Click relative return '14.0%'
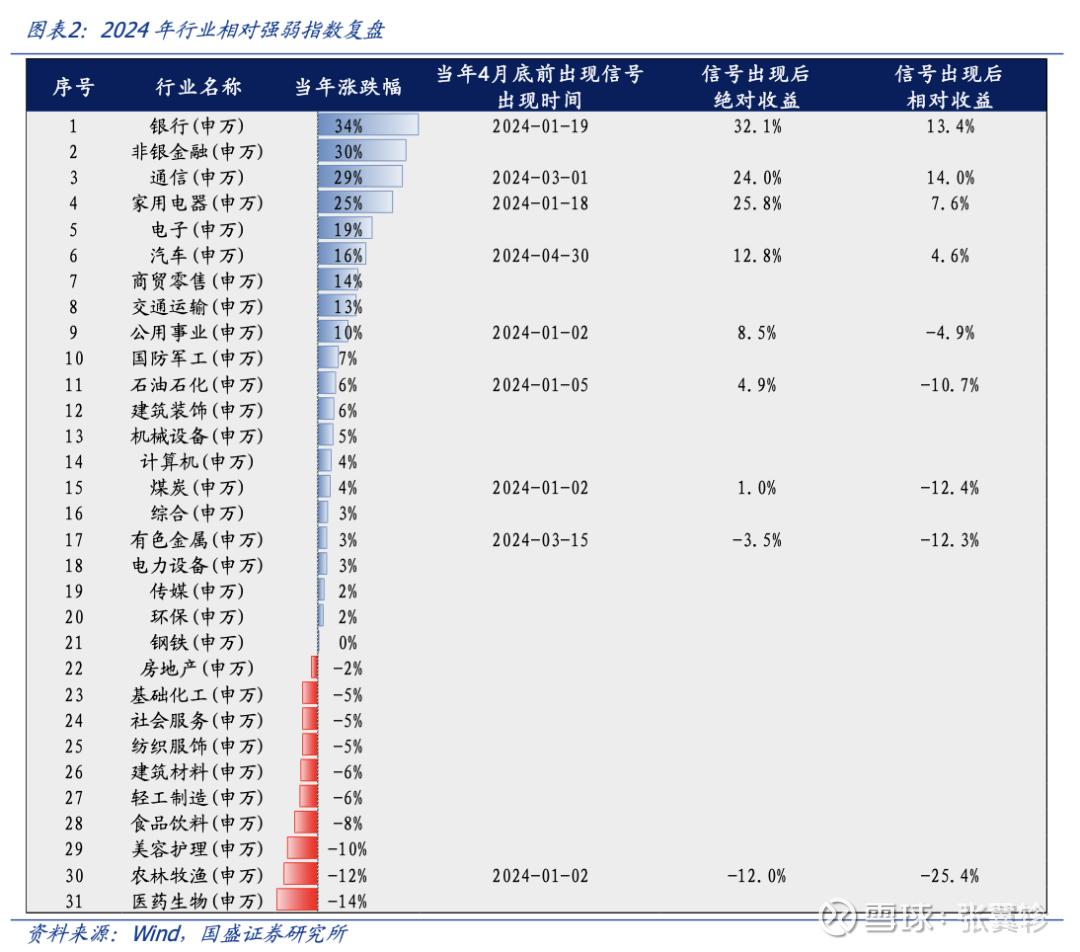The image size is (1080, 952). coord(950,178)
